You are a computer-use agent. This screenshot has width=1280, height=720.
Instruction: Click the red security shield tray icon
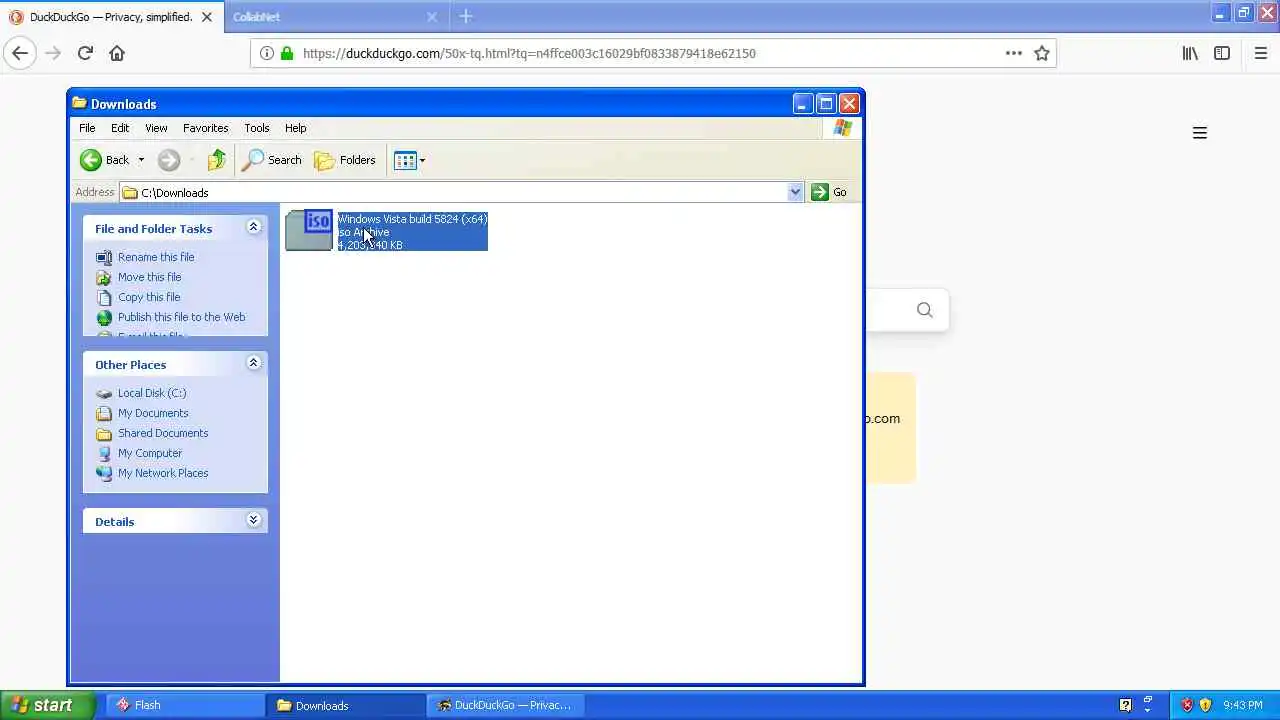(1187, 705)
